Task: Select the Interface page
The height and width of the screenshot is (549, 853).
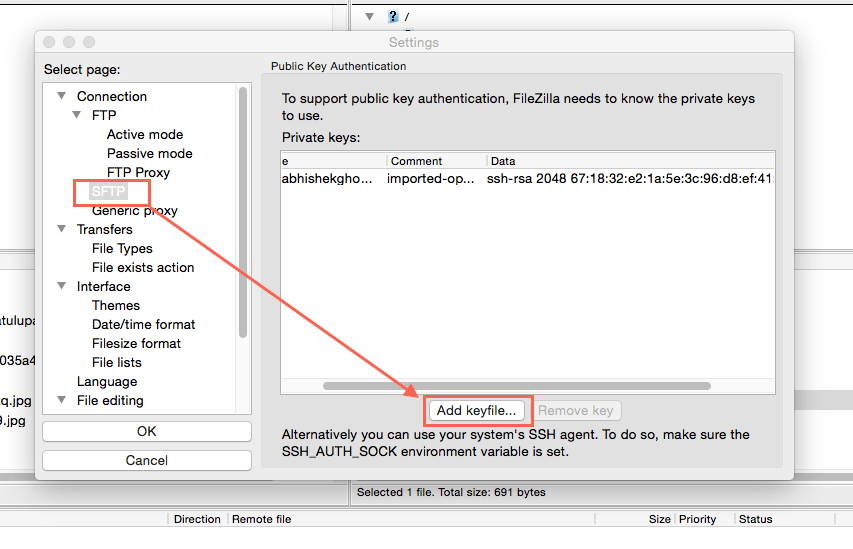Action: click(x=103, y=286)
